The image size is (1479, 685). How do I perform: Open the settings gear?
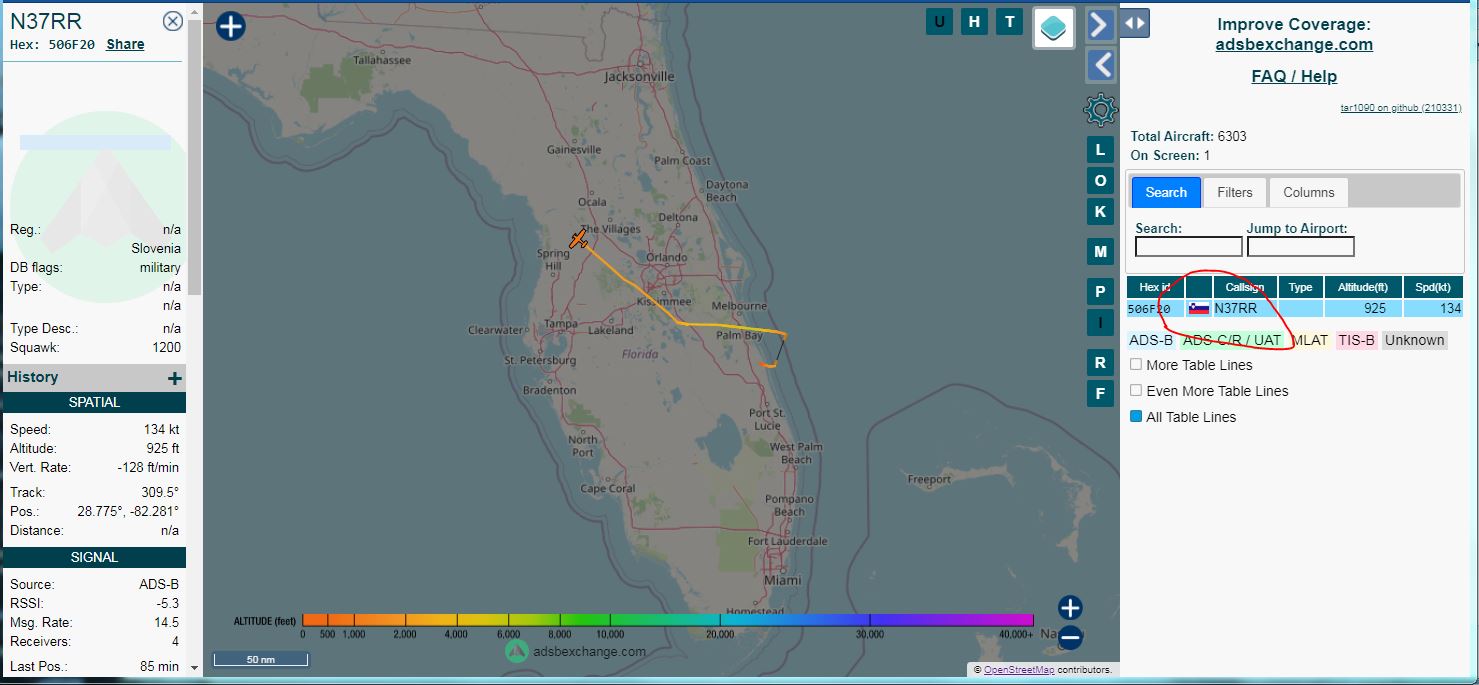[x=1100, y=109]
